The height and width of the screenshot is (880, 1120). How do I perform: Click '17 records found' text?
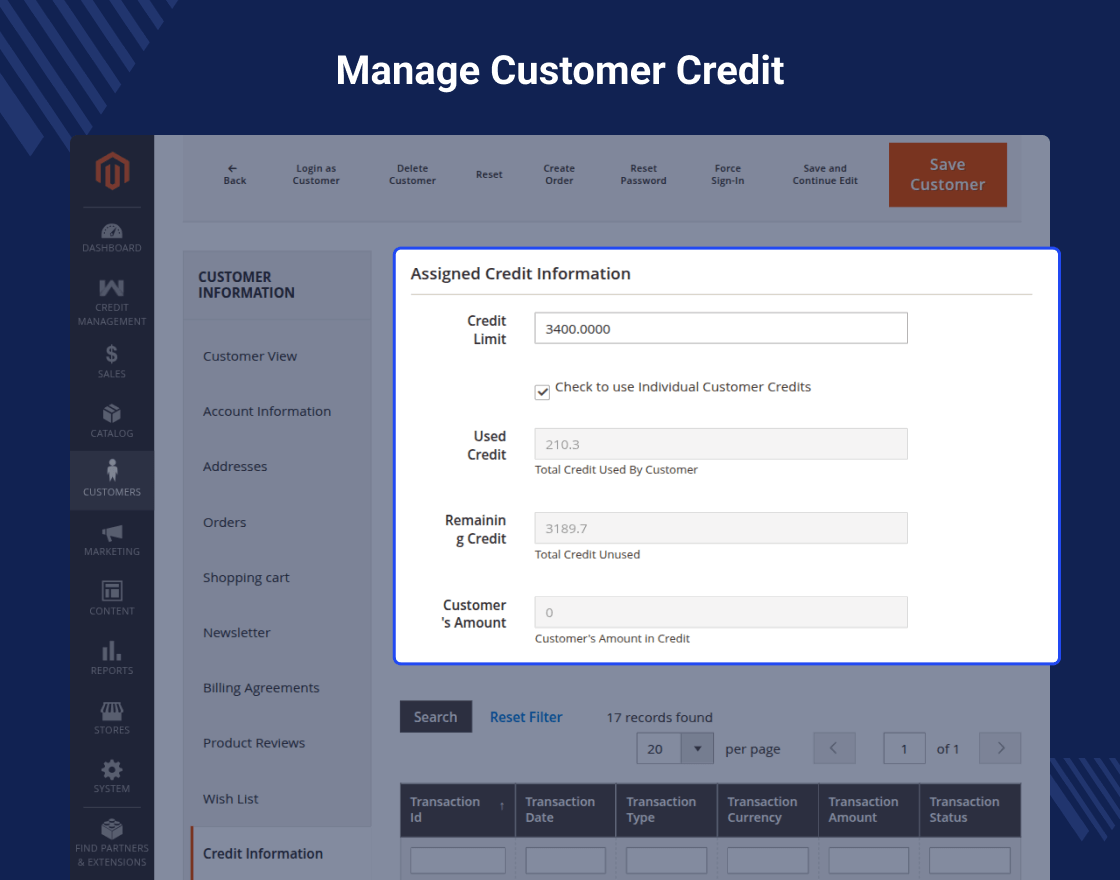pyautogui.click(x=659, y=717)
